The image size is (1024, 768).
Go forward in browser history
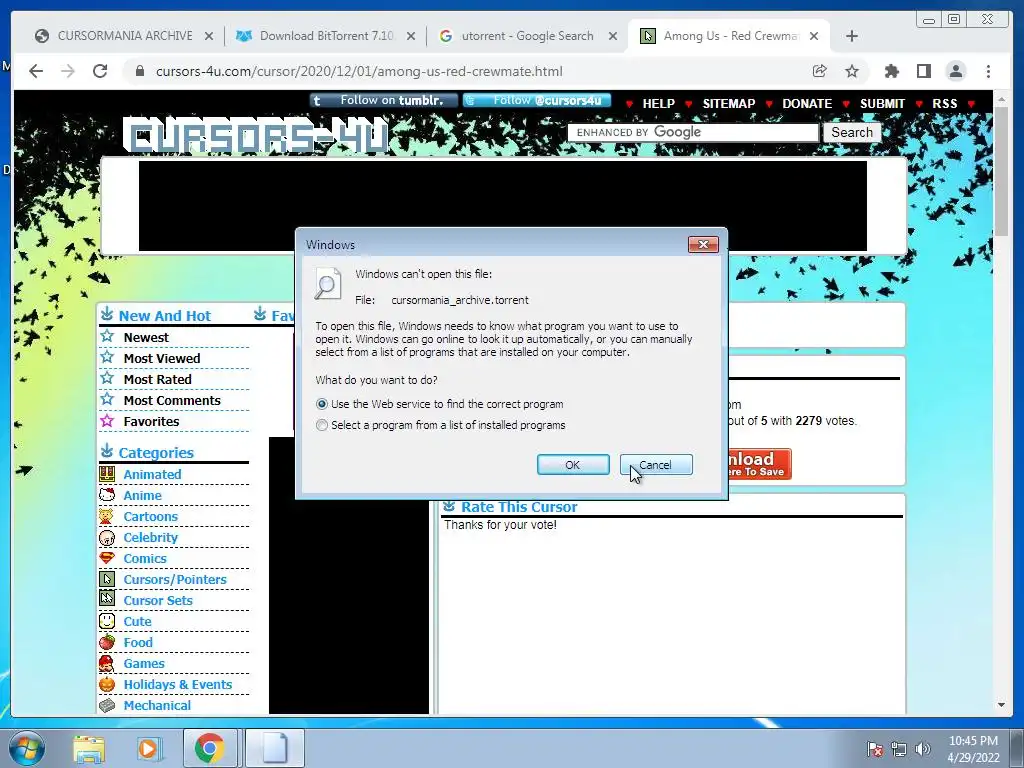(x=68, y=71)
